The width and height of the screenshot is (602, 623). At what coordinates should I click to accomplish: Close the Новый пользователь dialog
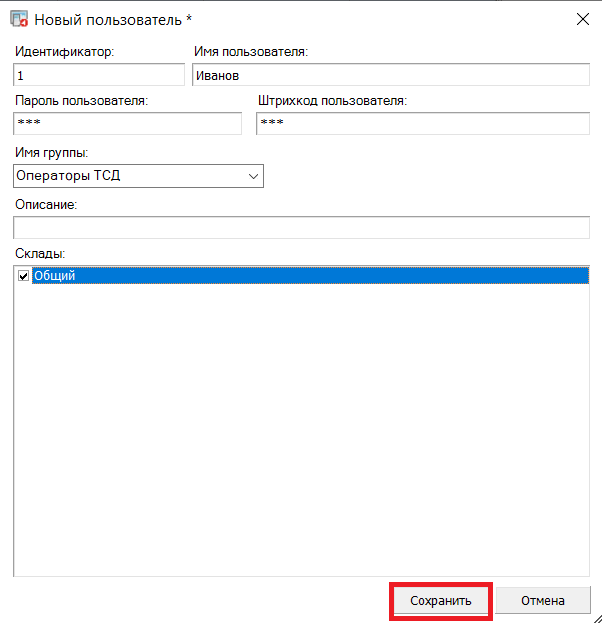[x=583, y=19]
